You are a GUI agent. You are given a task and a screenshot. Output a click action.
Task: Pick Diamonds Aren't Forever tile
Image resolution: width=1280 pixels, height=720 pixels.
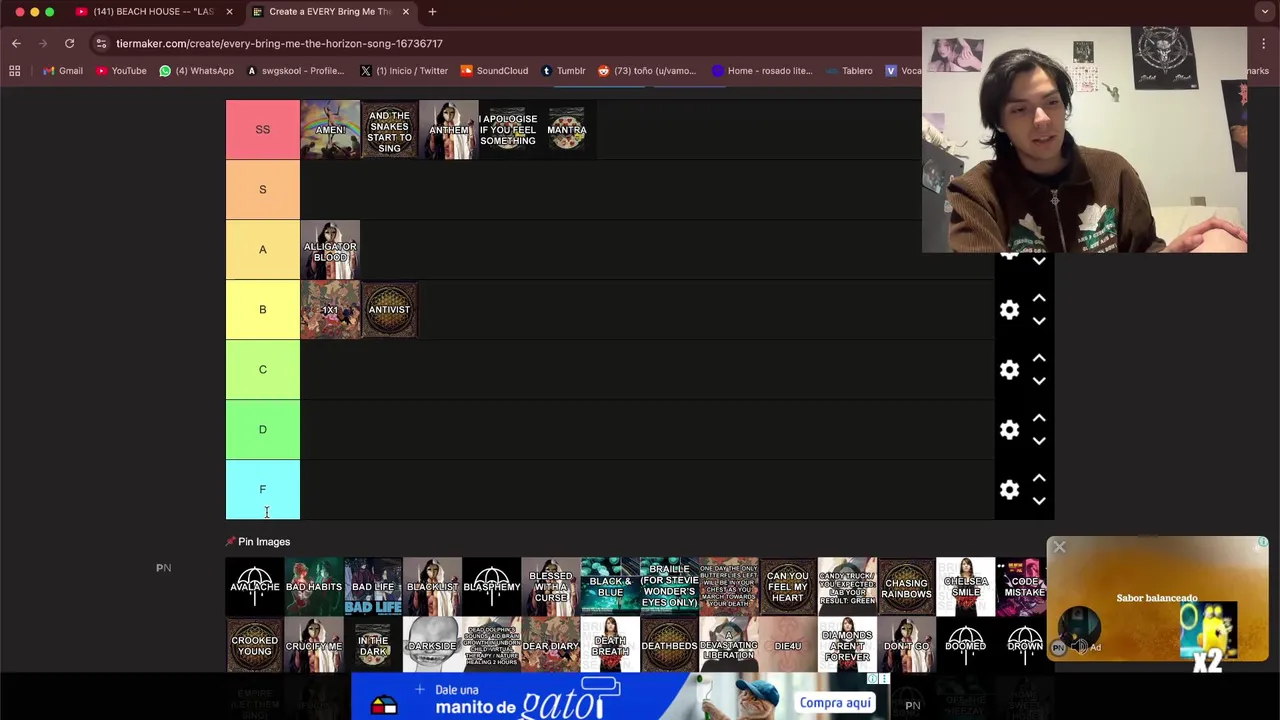[x=847, y=646]
